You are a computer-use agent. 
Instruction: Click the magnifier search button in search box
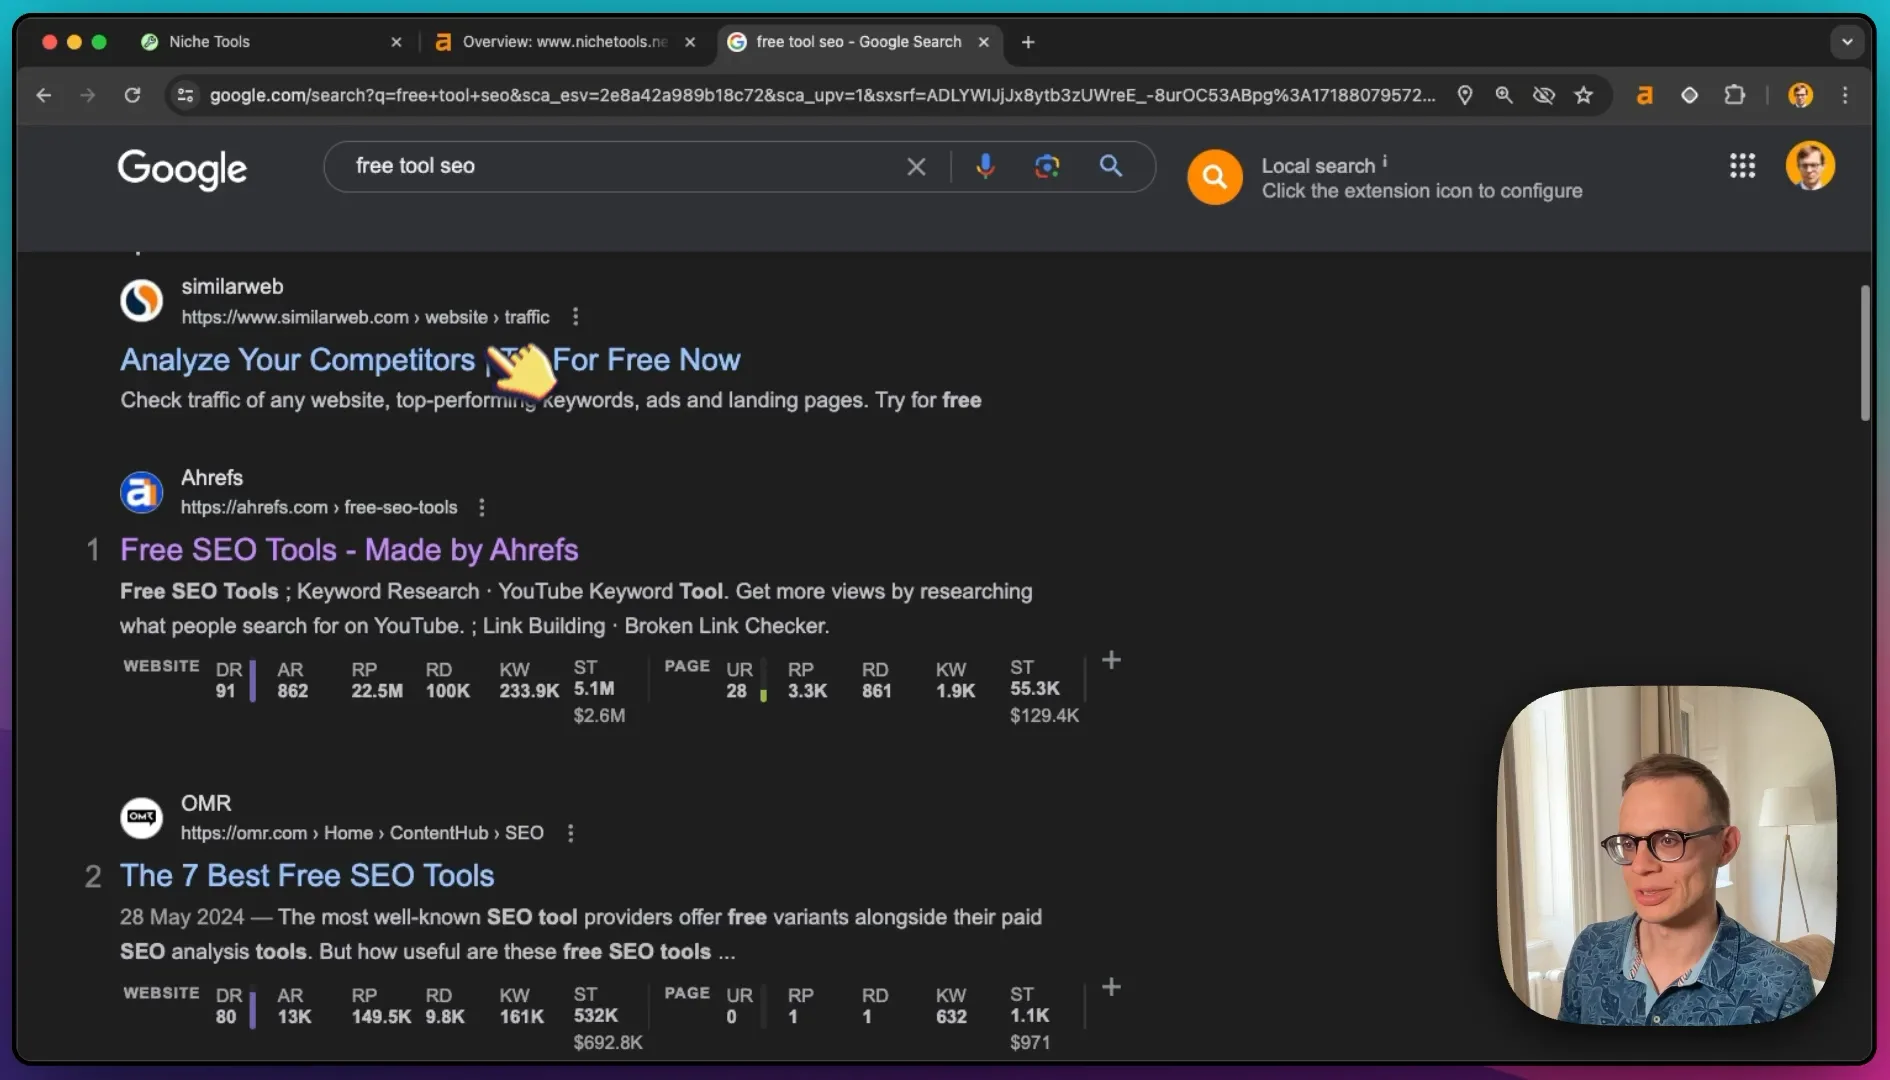click(x=1110, y=166)
